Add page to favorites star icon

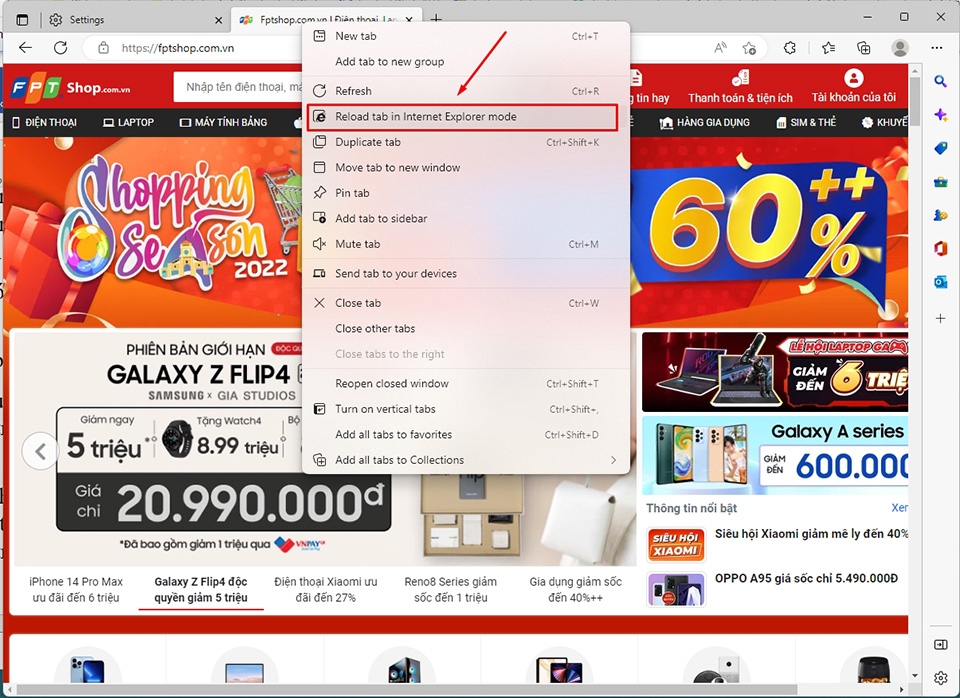click(749, 48)
